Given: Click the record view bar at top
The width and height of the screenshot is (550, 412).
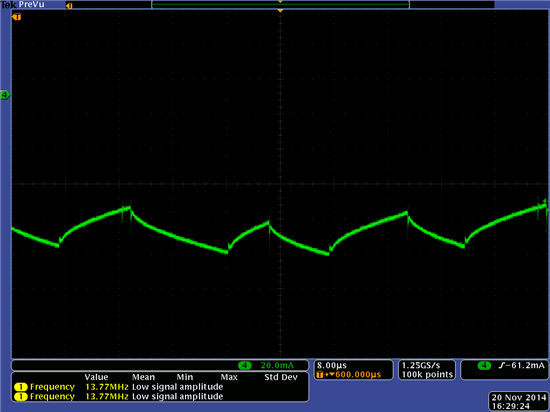Looking at the screenshot, I should (280, 5).
